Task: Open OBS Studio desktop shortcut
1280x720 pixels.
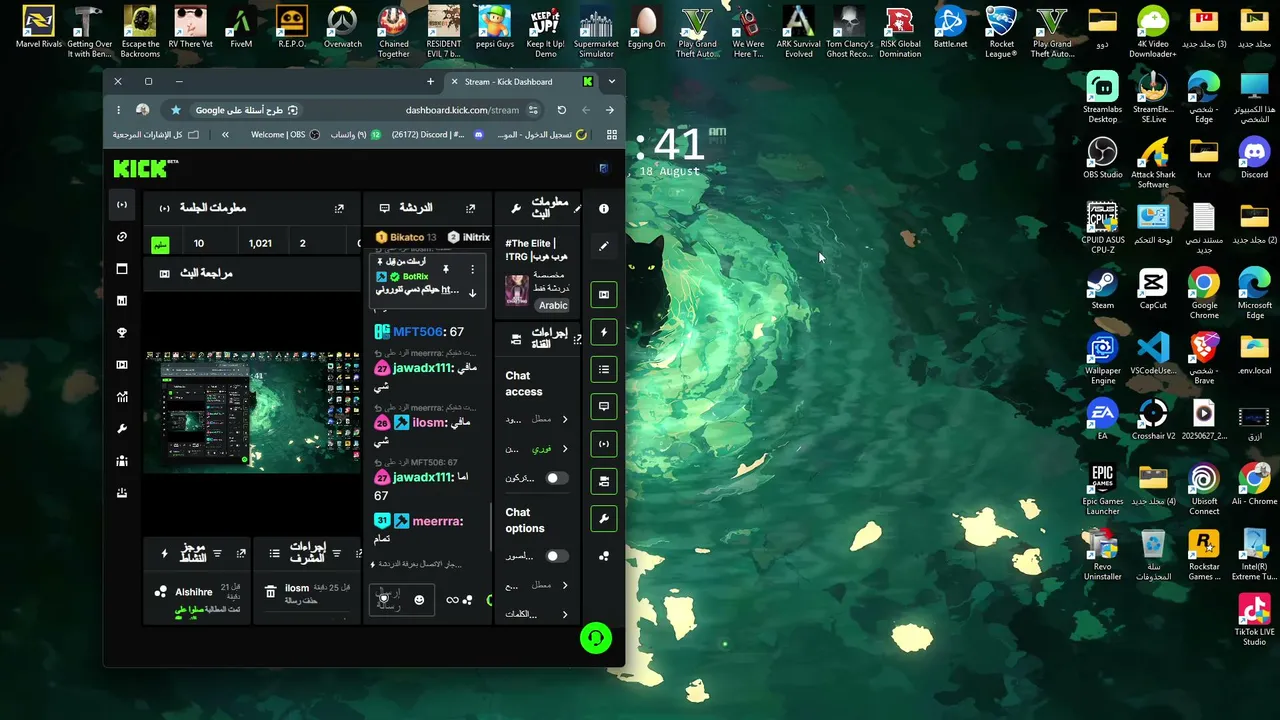Action: pyautogui.click(x=1102, y=158)
